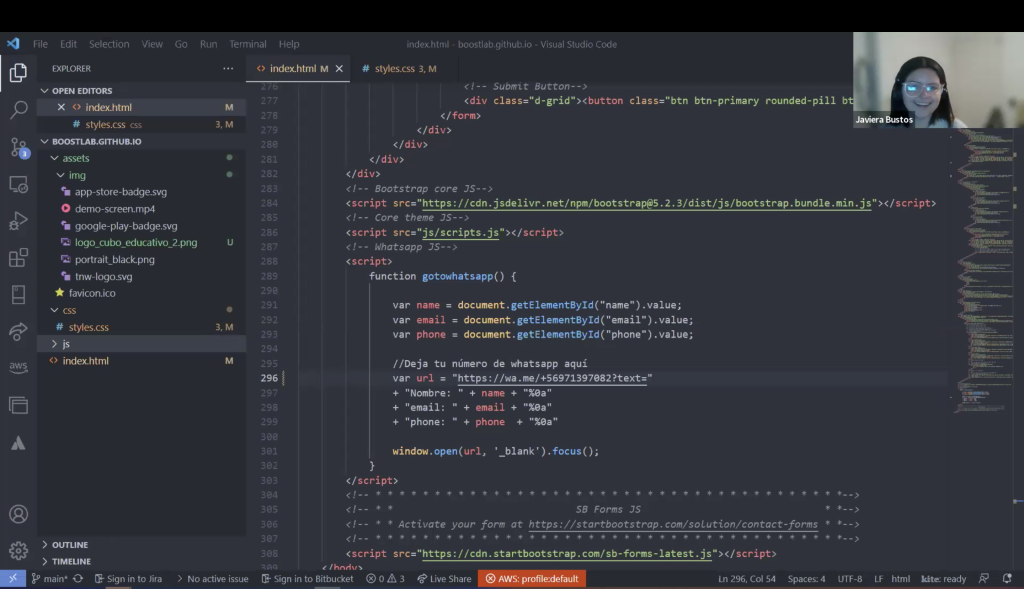The height and width of the screenshot is (589, 1024).
Task: Open the Atlassian icon in the activity bar
Action: [18, 443]
